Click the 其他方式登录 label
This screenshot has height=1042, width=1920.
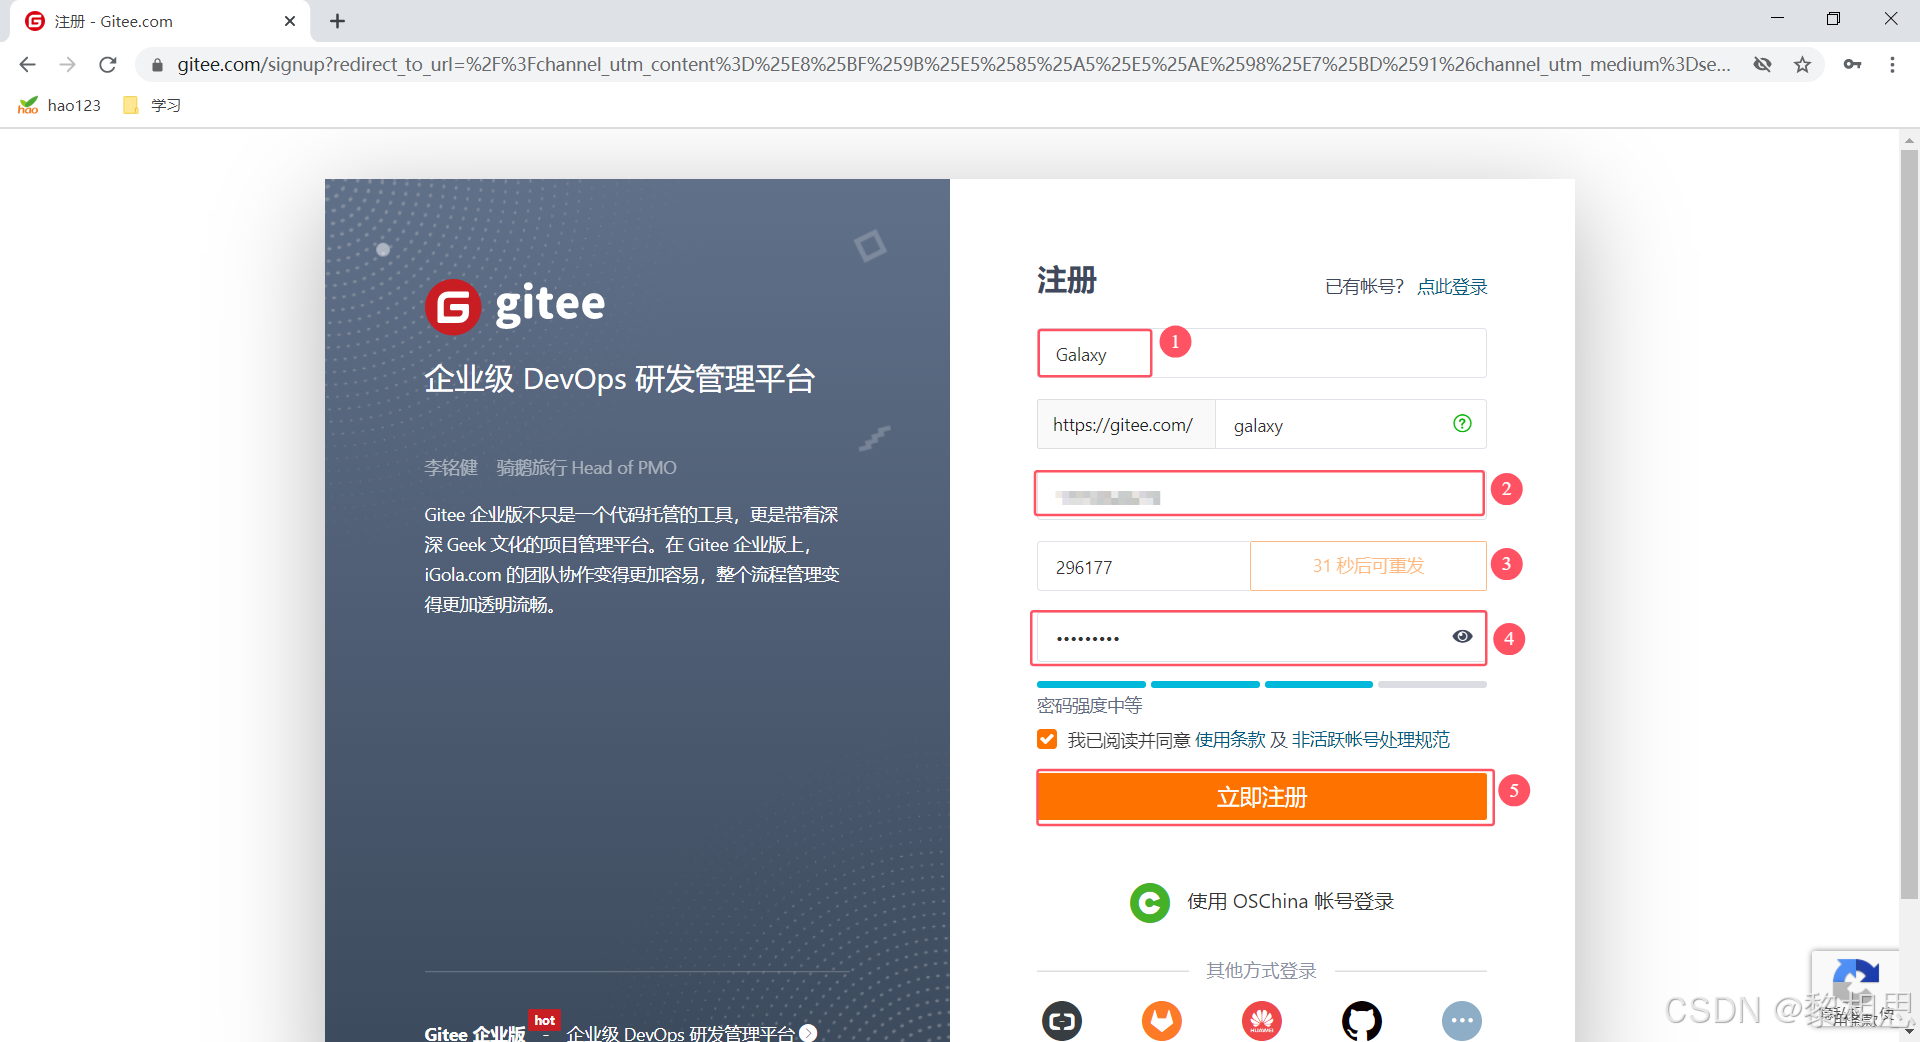pos(1261,970)
